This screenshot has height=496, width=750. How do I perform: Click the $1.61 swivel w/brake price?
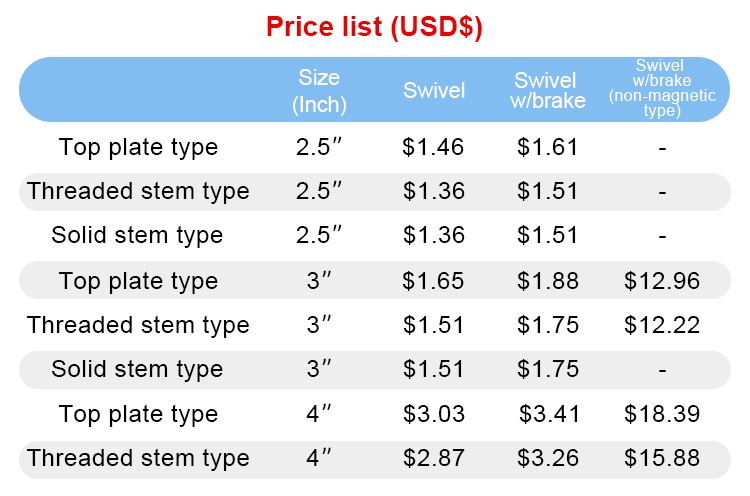pyautogui.click(x=548, y=147)
